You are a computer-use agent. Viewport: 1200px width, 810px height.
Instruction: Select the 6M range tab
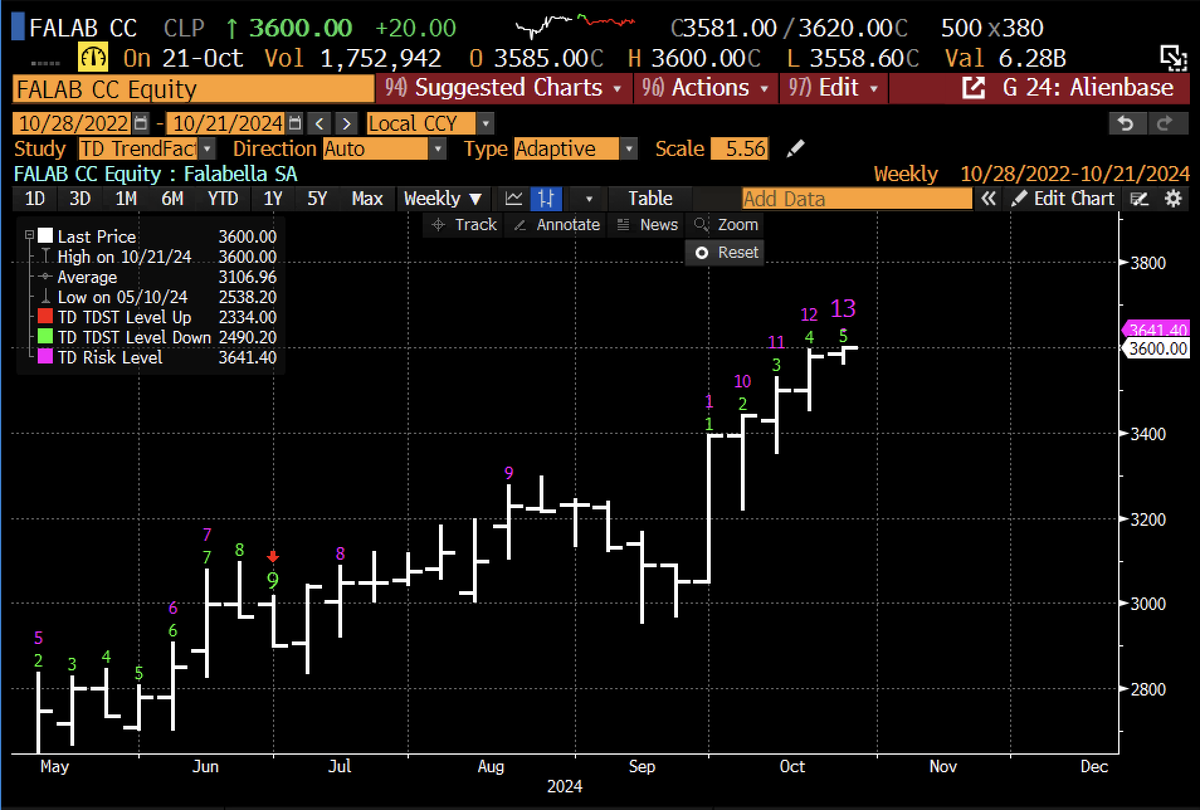tap(172, 198)
